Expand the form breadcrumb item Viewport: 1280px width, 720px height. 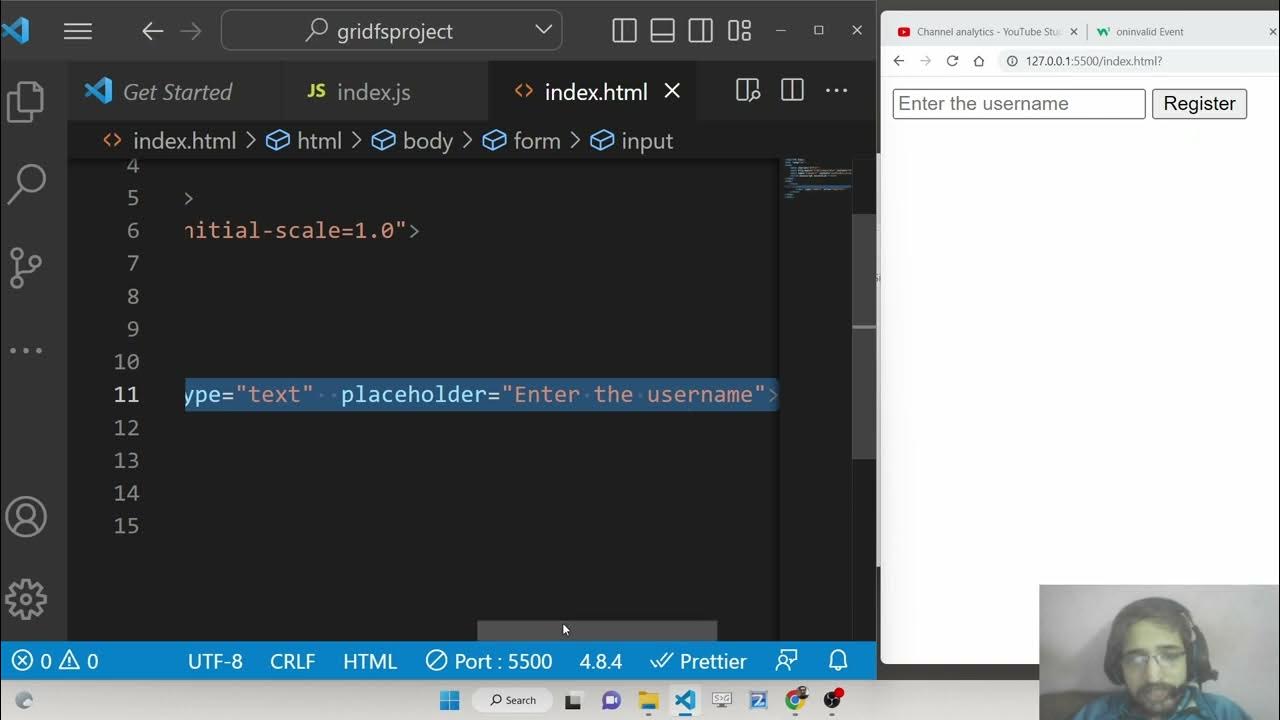click(x=536, y=141)
